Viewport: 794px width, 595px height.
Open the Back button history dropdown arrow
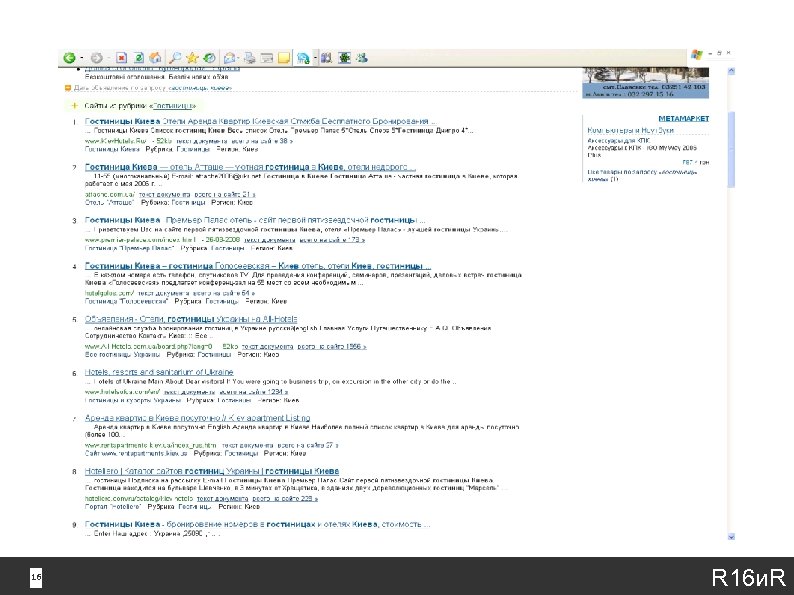pos(82,58)
